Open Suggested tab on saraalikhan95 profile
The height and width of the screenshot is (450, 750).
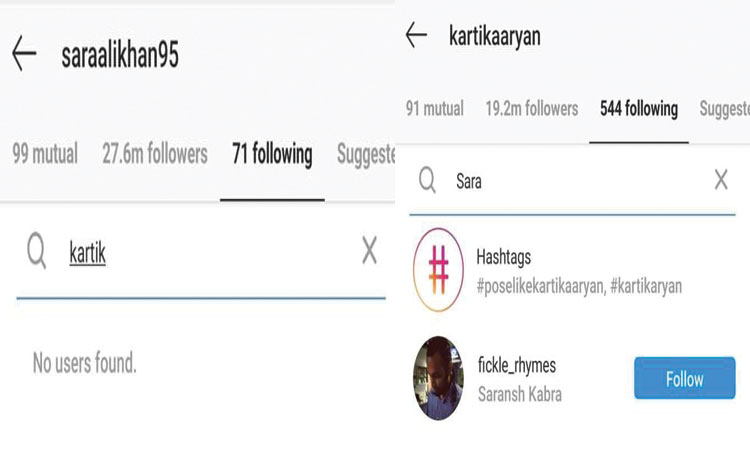pos(366,155)
